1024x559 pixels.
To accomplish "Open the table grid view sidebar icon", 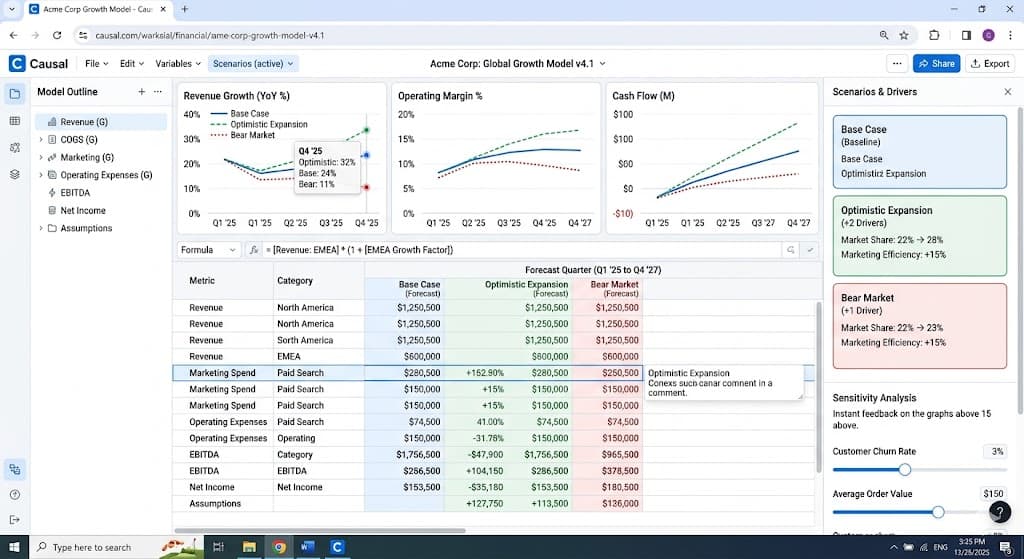I will pos(15,121).
